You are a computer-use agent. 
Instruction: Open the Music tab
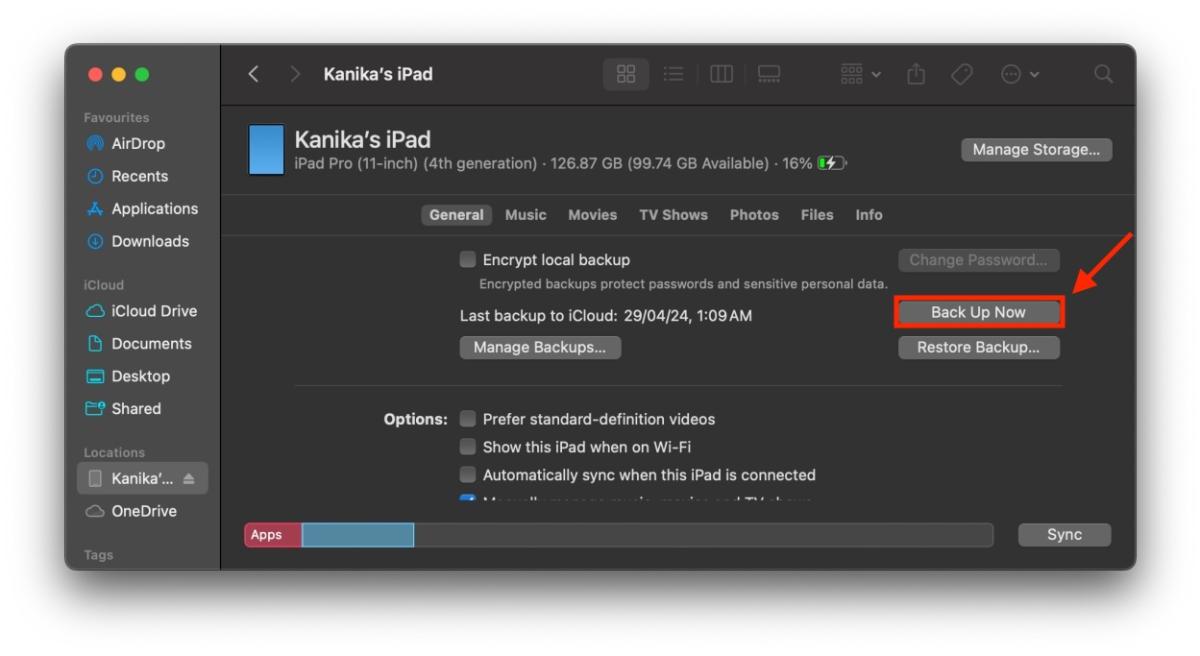[526, 214]
